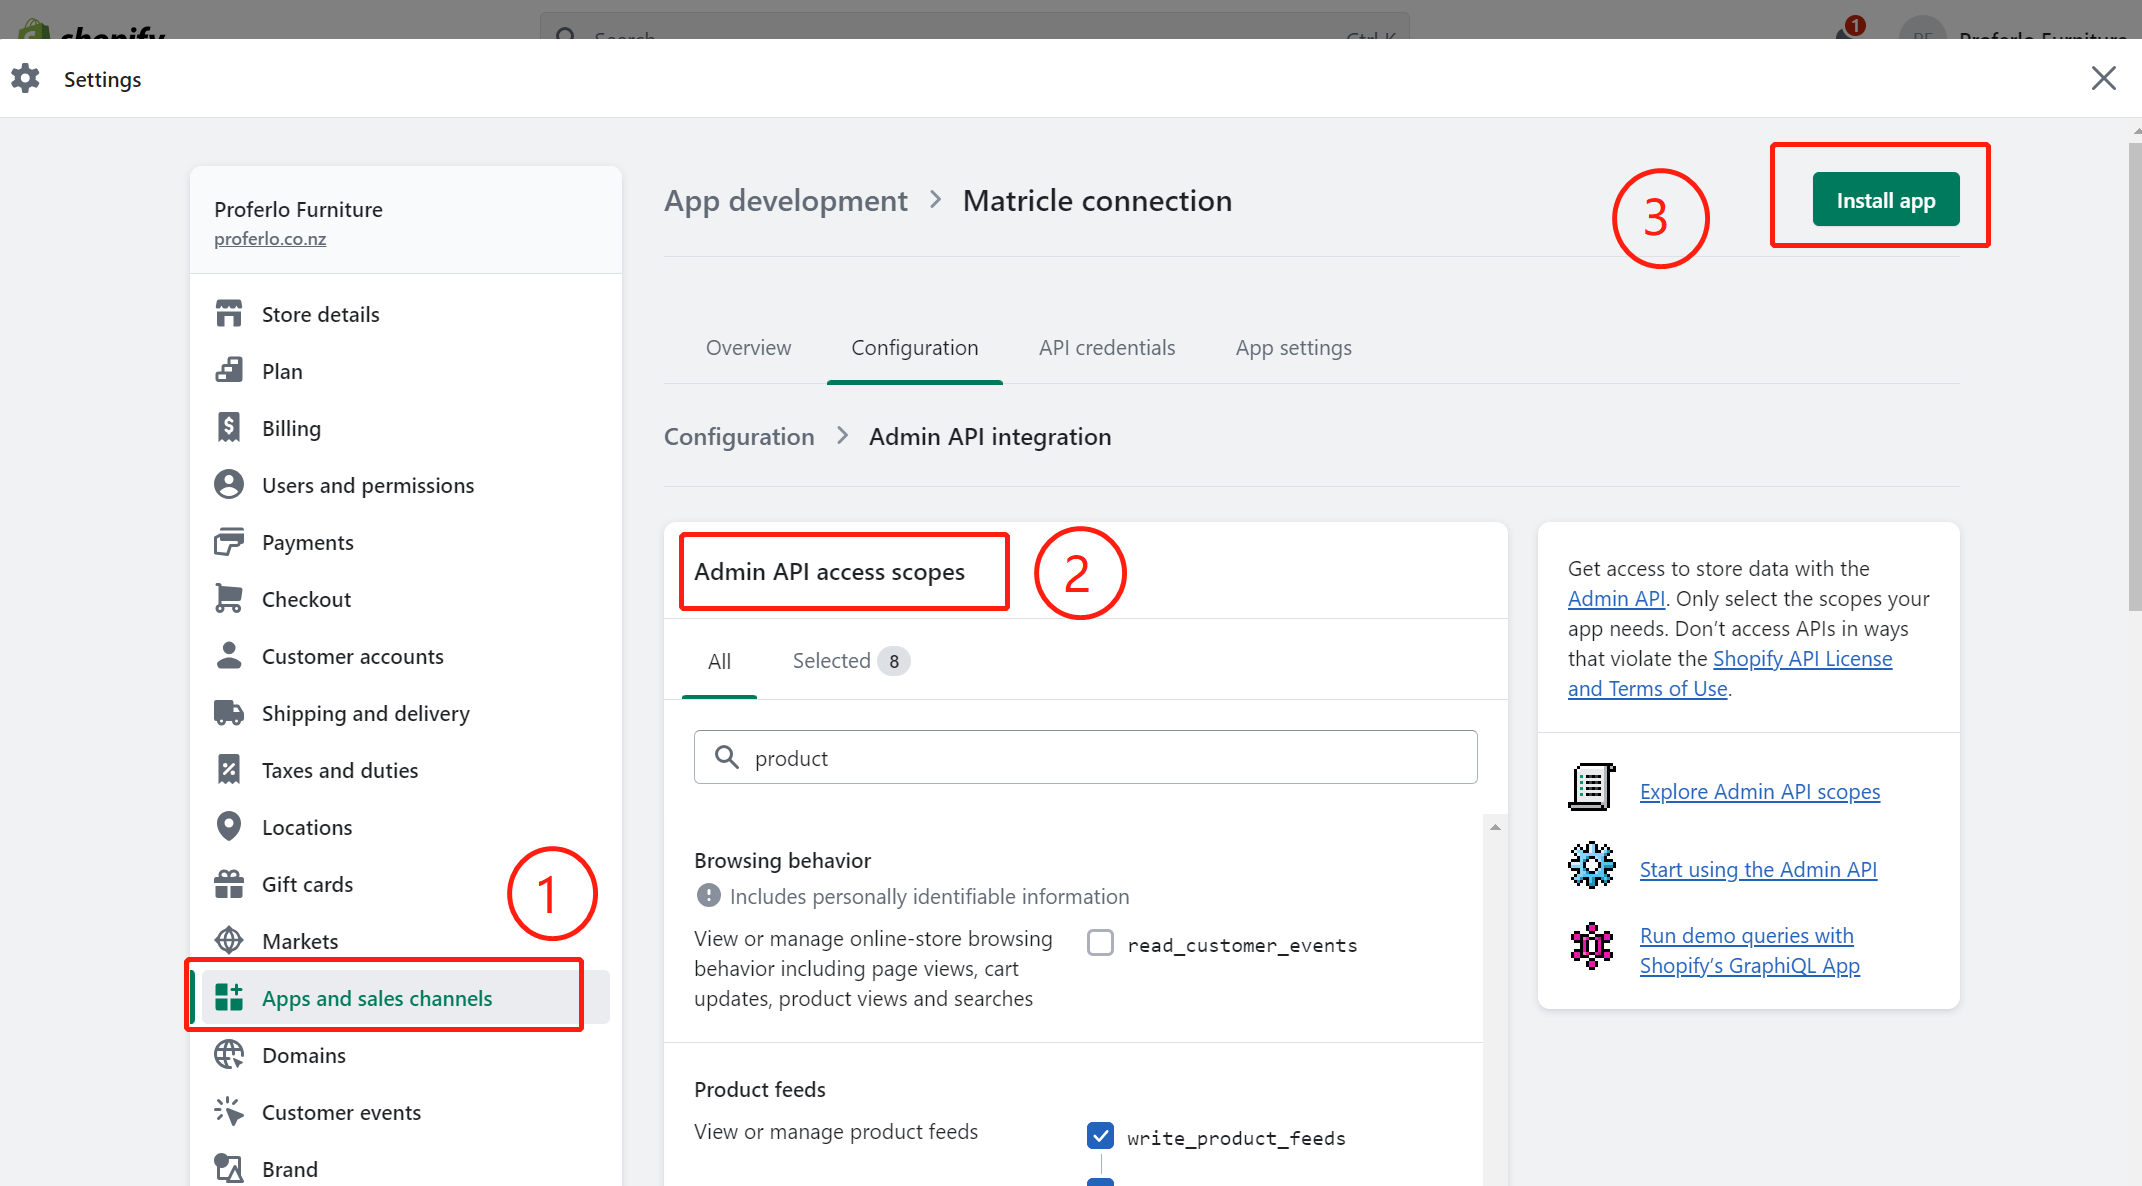2142x1186 pixels.
Task: Open Shipping and delivery settings
Action: click(x=406, y=713)
